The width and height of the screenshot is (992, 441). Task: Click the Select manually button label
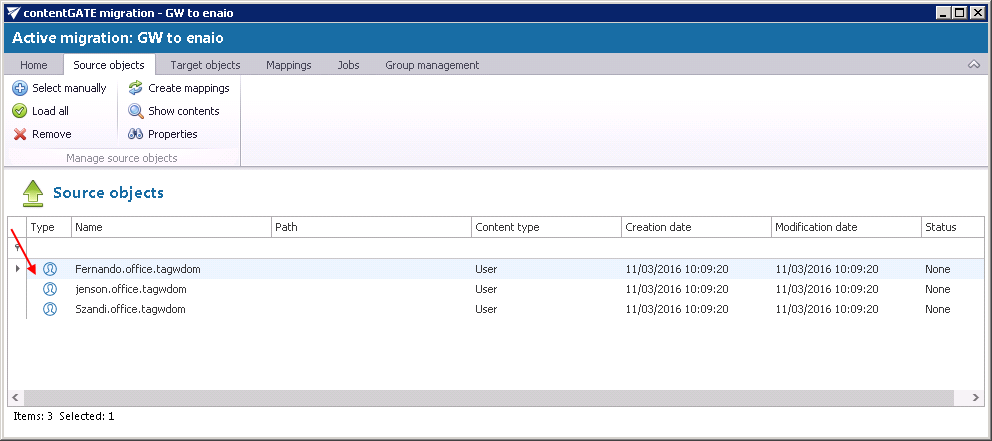[69, 88]
